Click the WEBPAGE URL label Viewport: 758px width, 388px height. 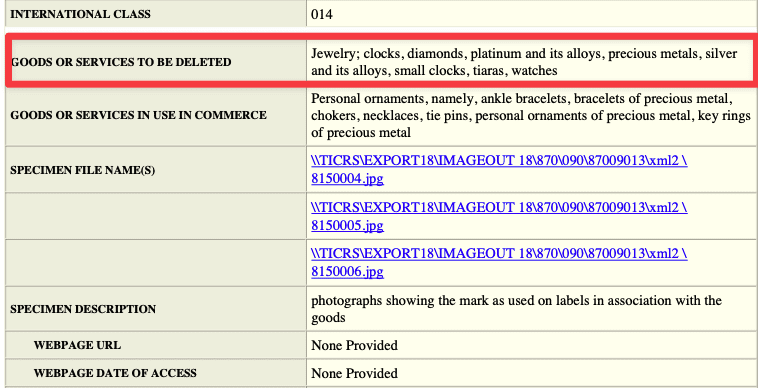click(x=77, y=345)
